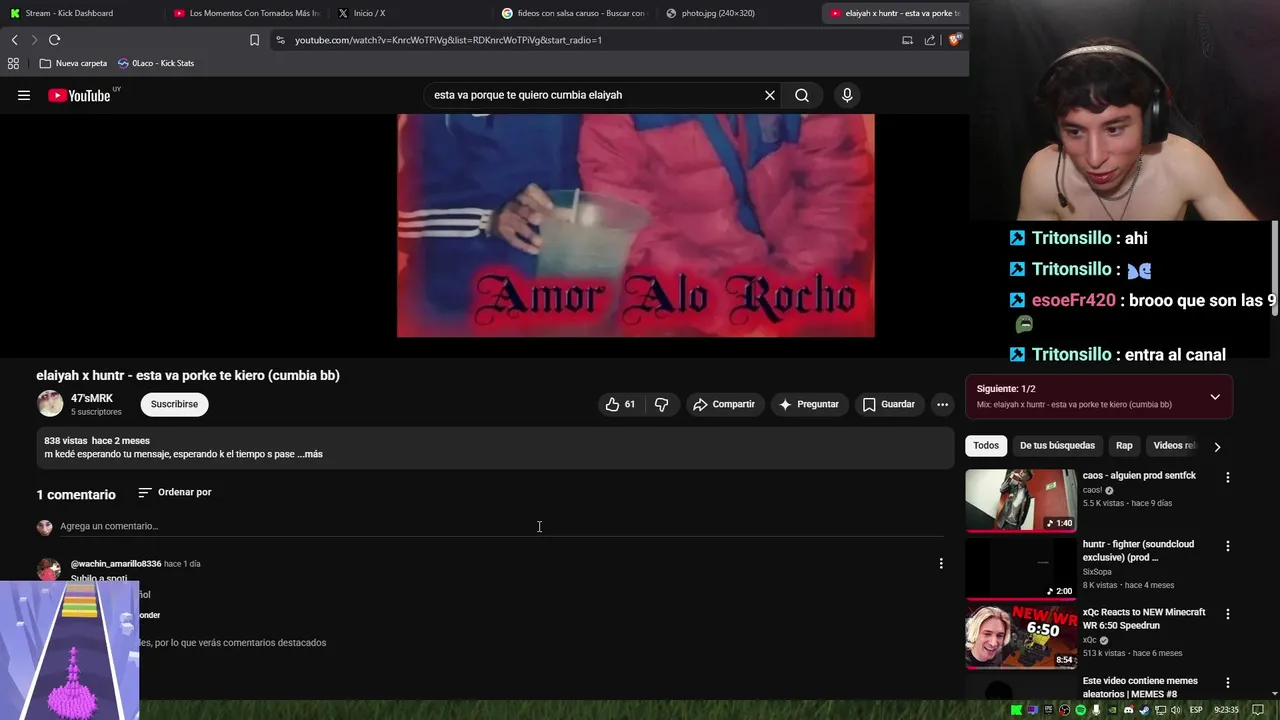Open @wachin_amarillo8336 profile link
1280x720 pixels.
tap(116, 564)
